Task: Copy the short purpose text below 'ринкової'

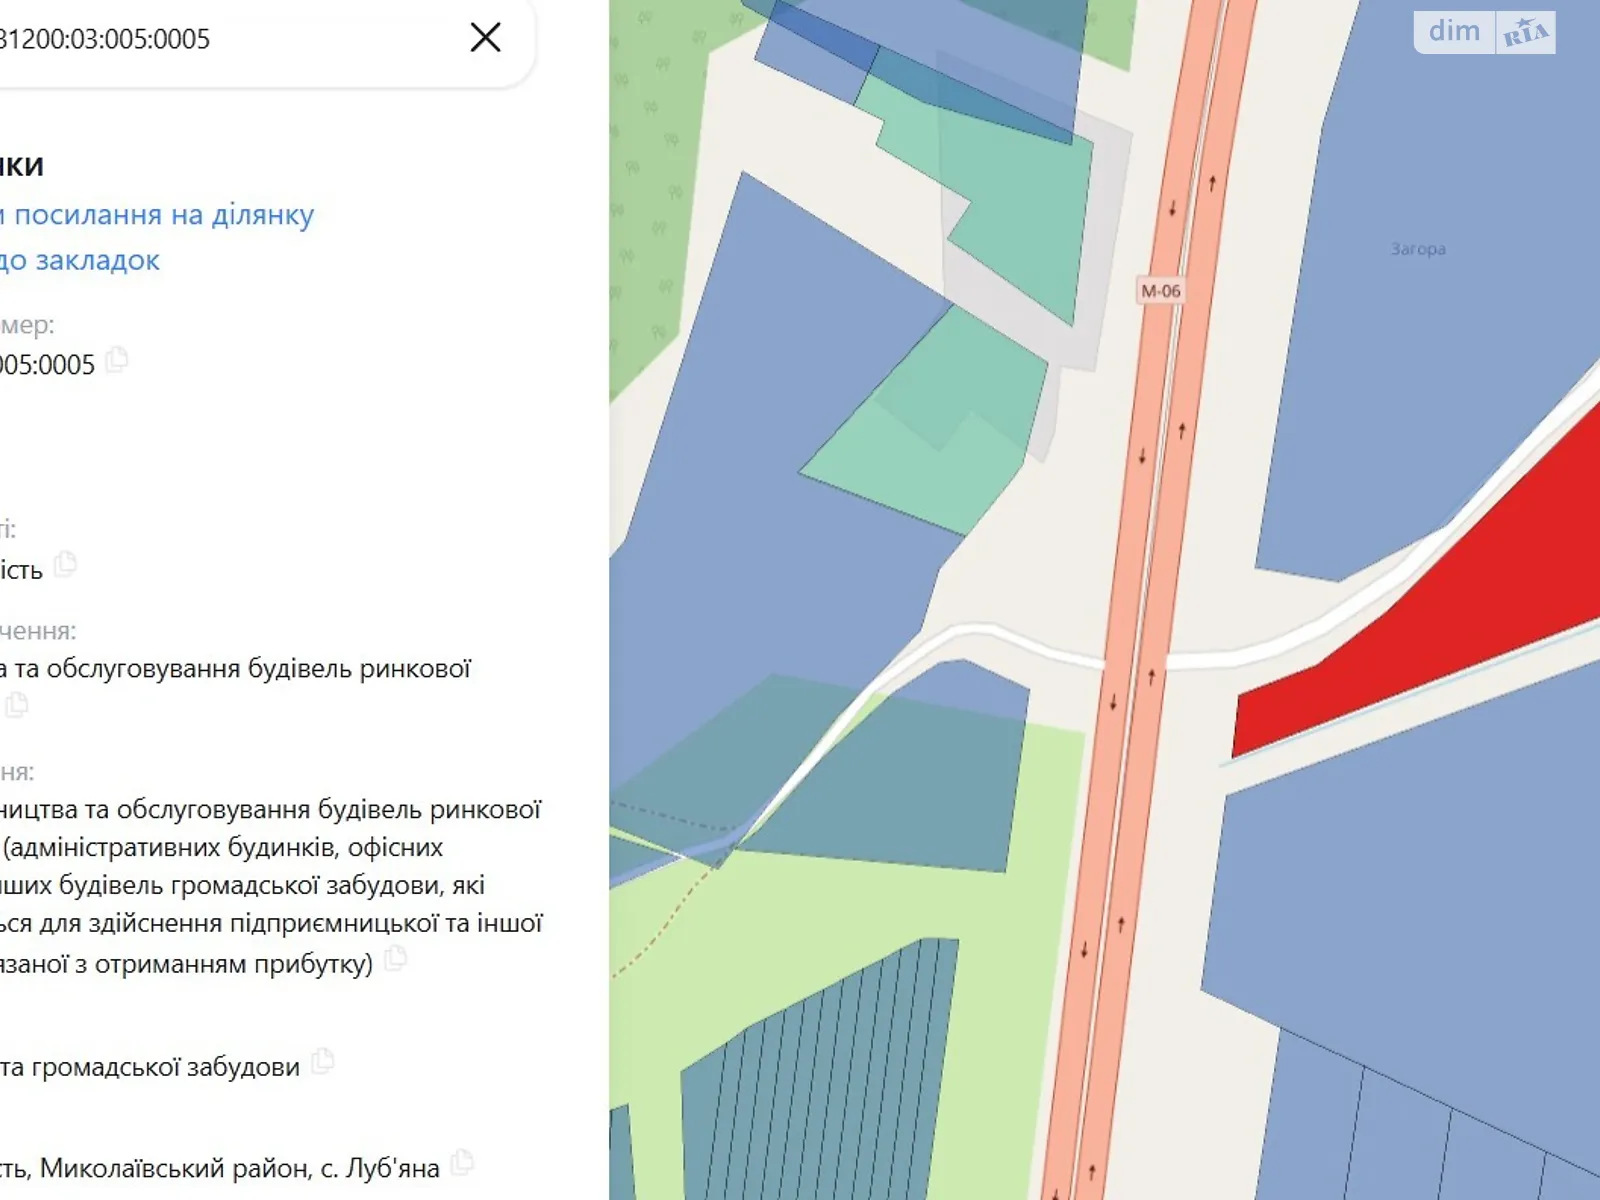Action: pos(17,705)
